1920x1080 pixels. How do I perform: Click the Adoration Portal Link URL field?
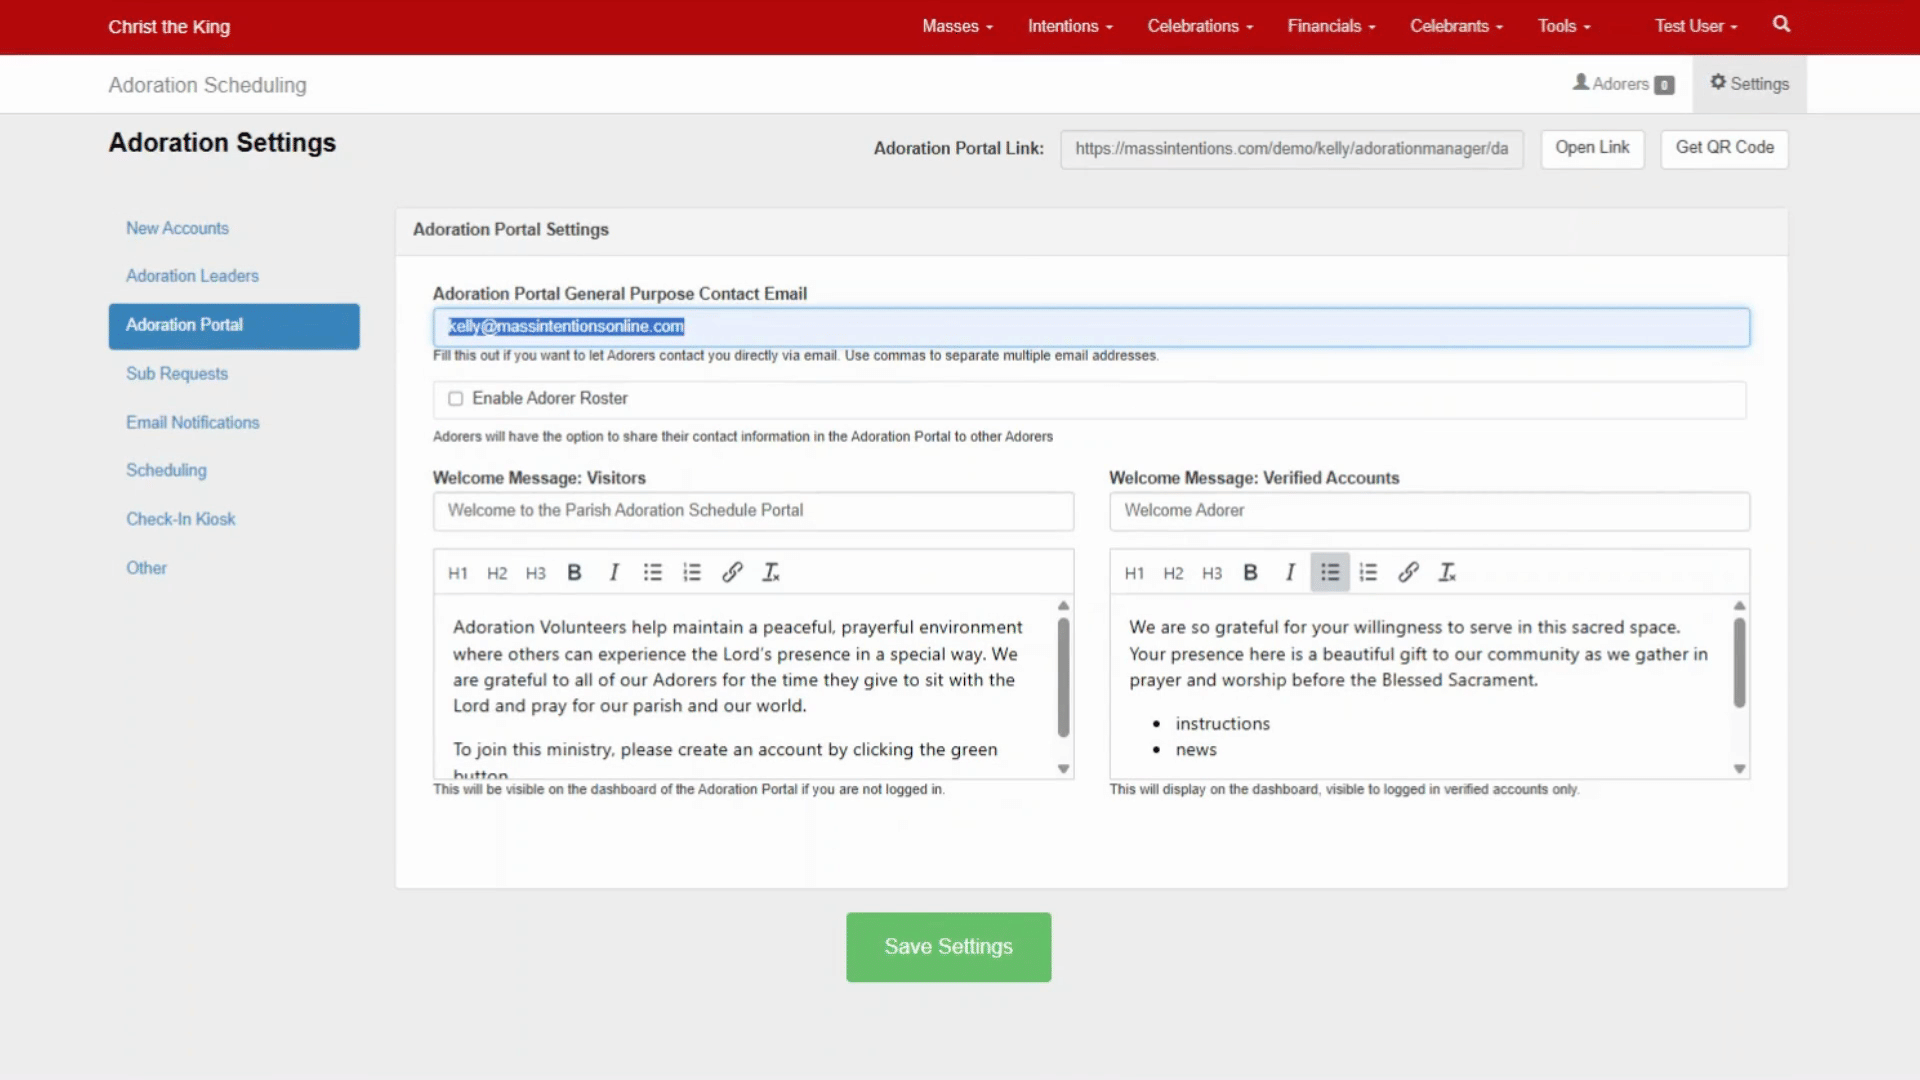1291,149
